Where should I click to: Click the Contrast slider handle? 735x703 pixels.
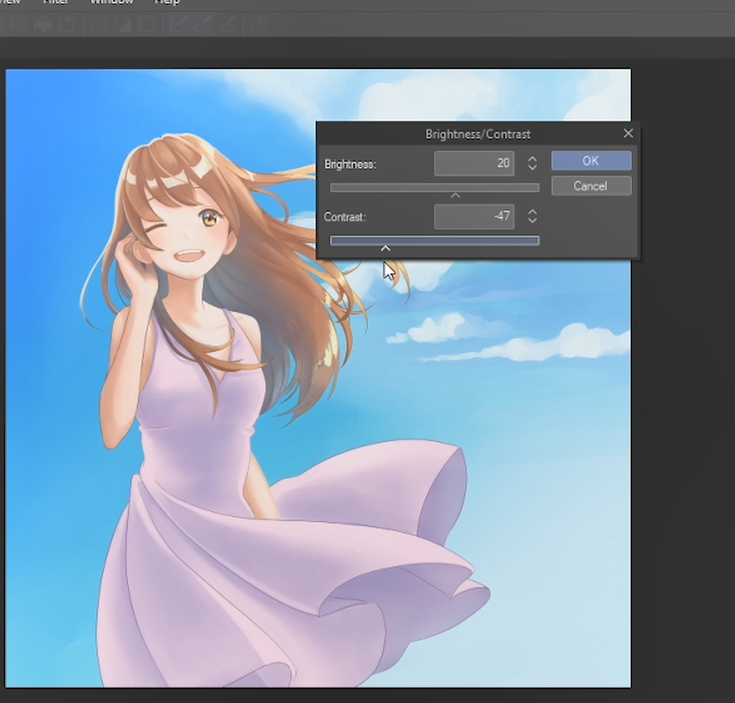click(385, 247)
